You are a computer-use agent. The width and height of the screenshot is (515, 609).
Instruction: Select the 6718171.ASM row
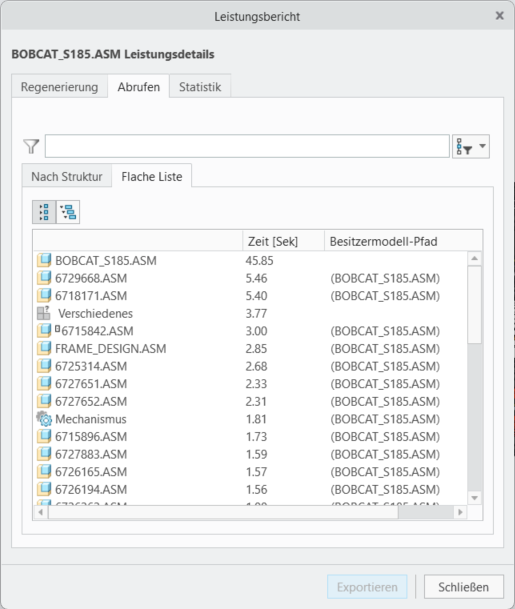251,296
